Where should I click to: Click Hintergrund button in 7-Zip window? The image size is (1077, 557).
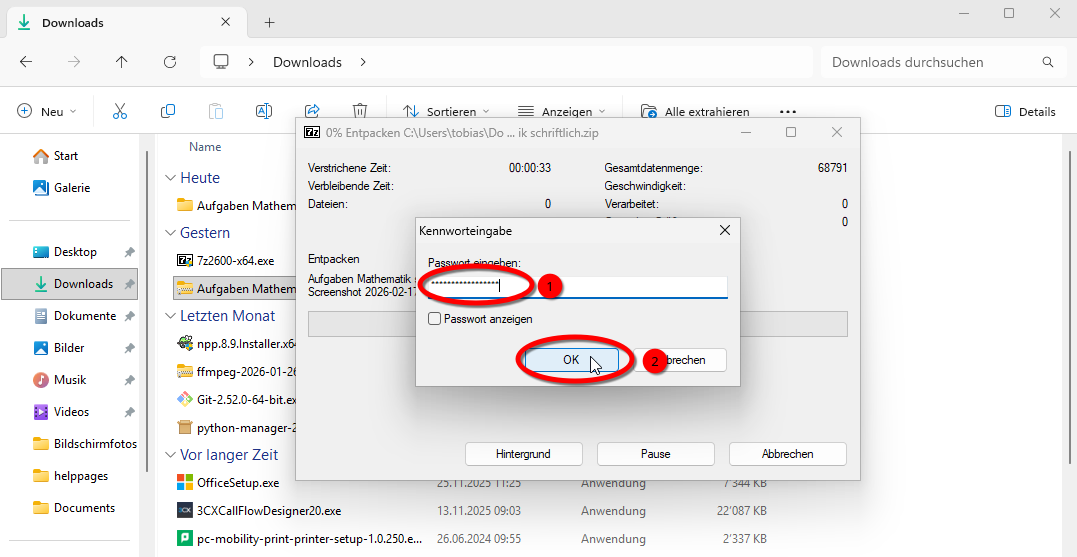(x=523, y=454)
